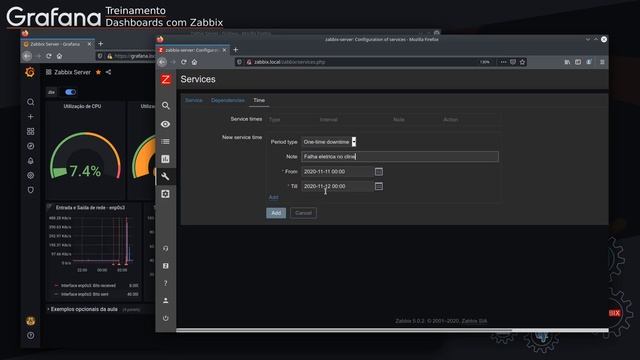Click the horizontal scrollbar at the window bottom

coord(344,330)
